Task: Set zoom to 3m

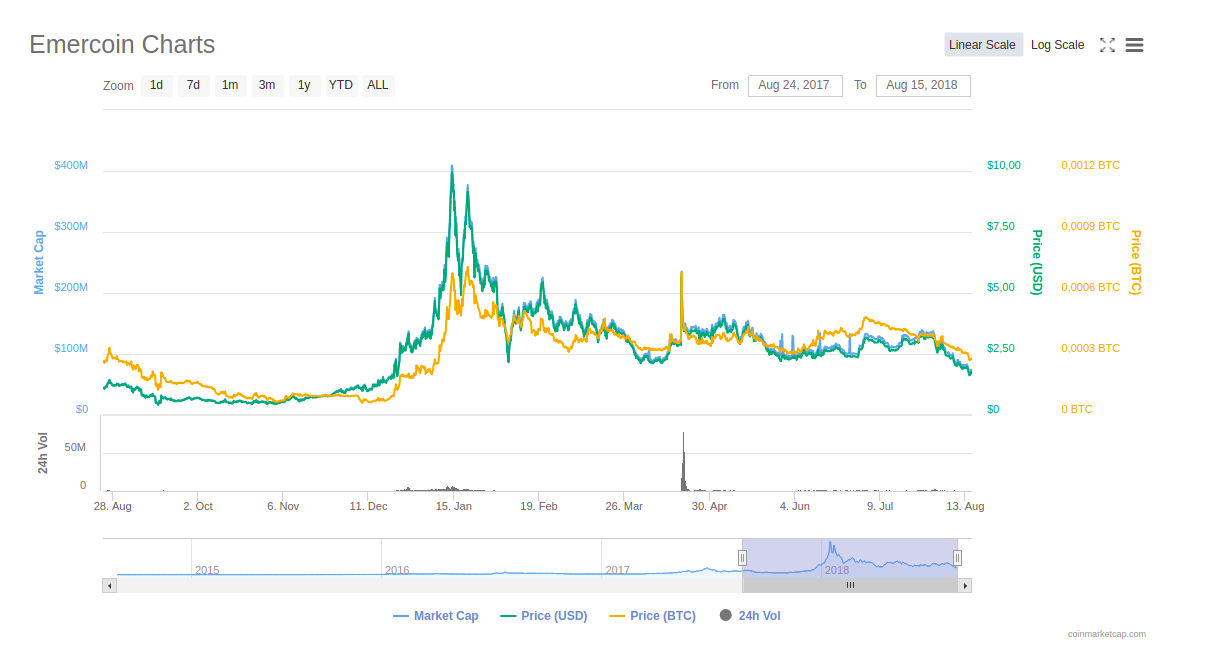Action: click(267, 85)
